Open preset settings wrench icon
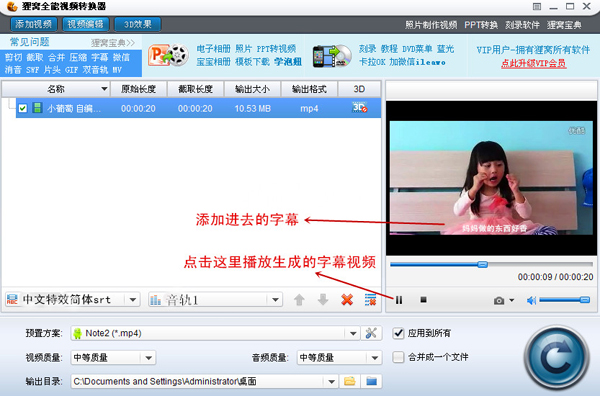The height and width of the screenshot is (396, 600). click(371, 333)
